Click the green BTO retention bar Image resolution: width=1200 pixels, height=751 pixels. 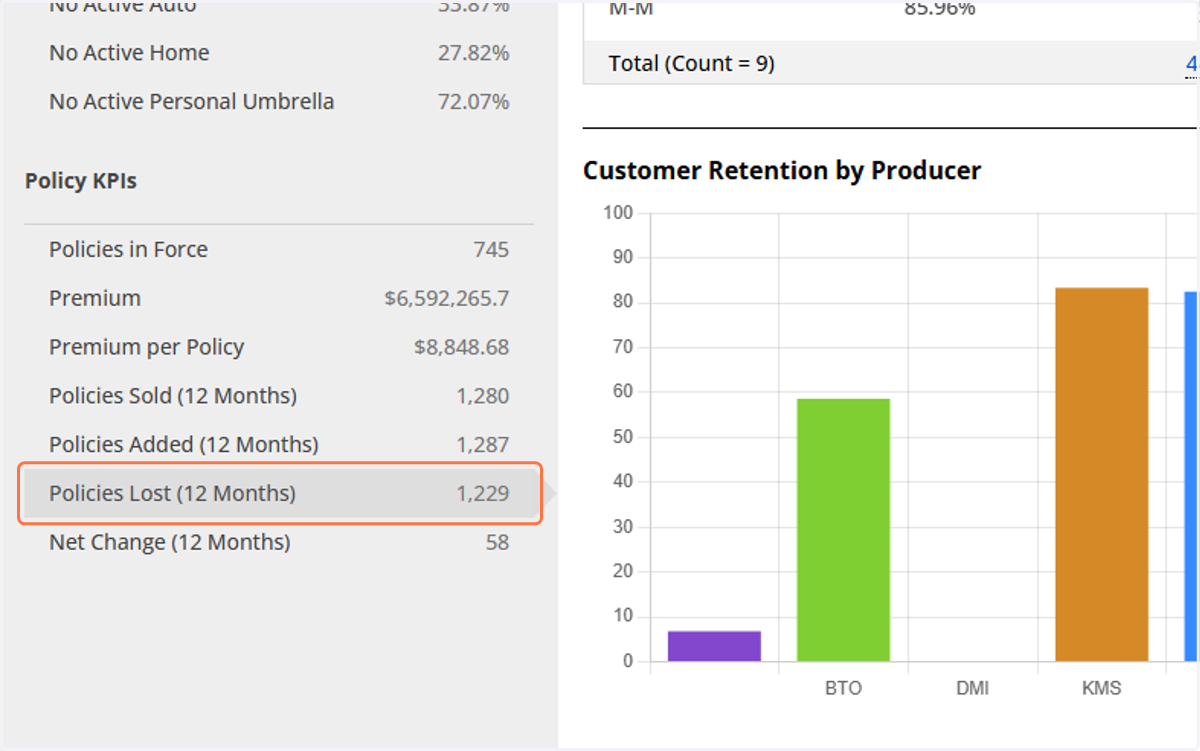(843, 530)
